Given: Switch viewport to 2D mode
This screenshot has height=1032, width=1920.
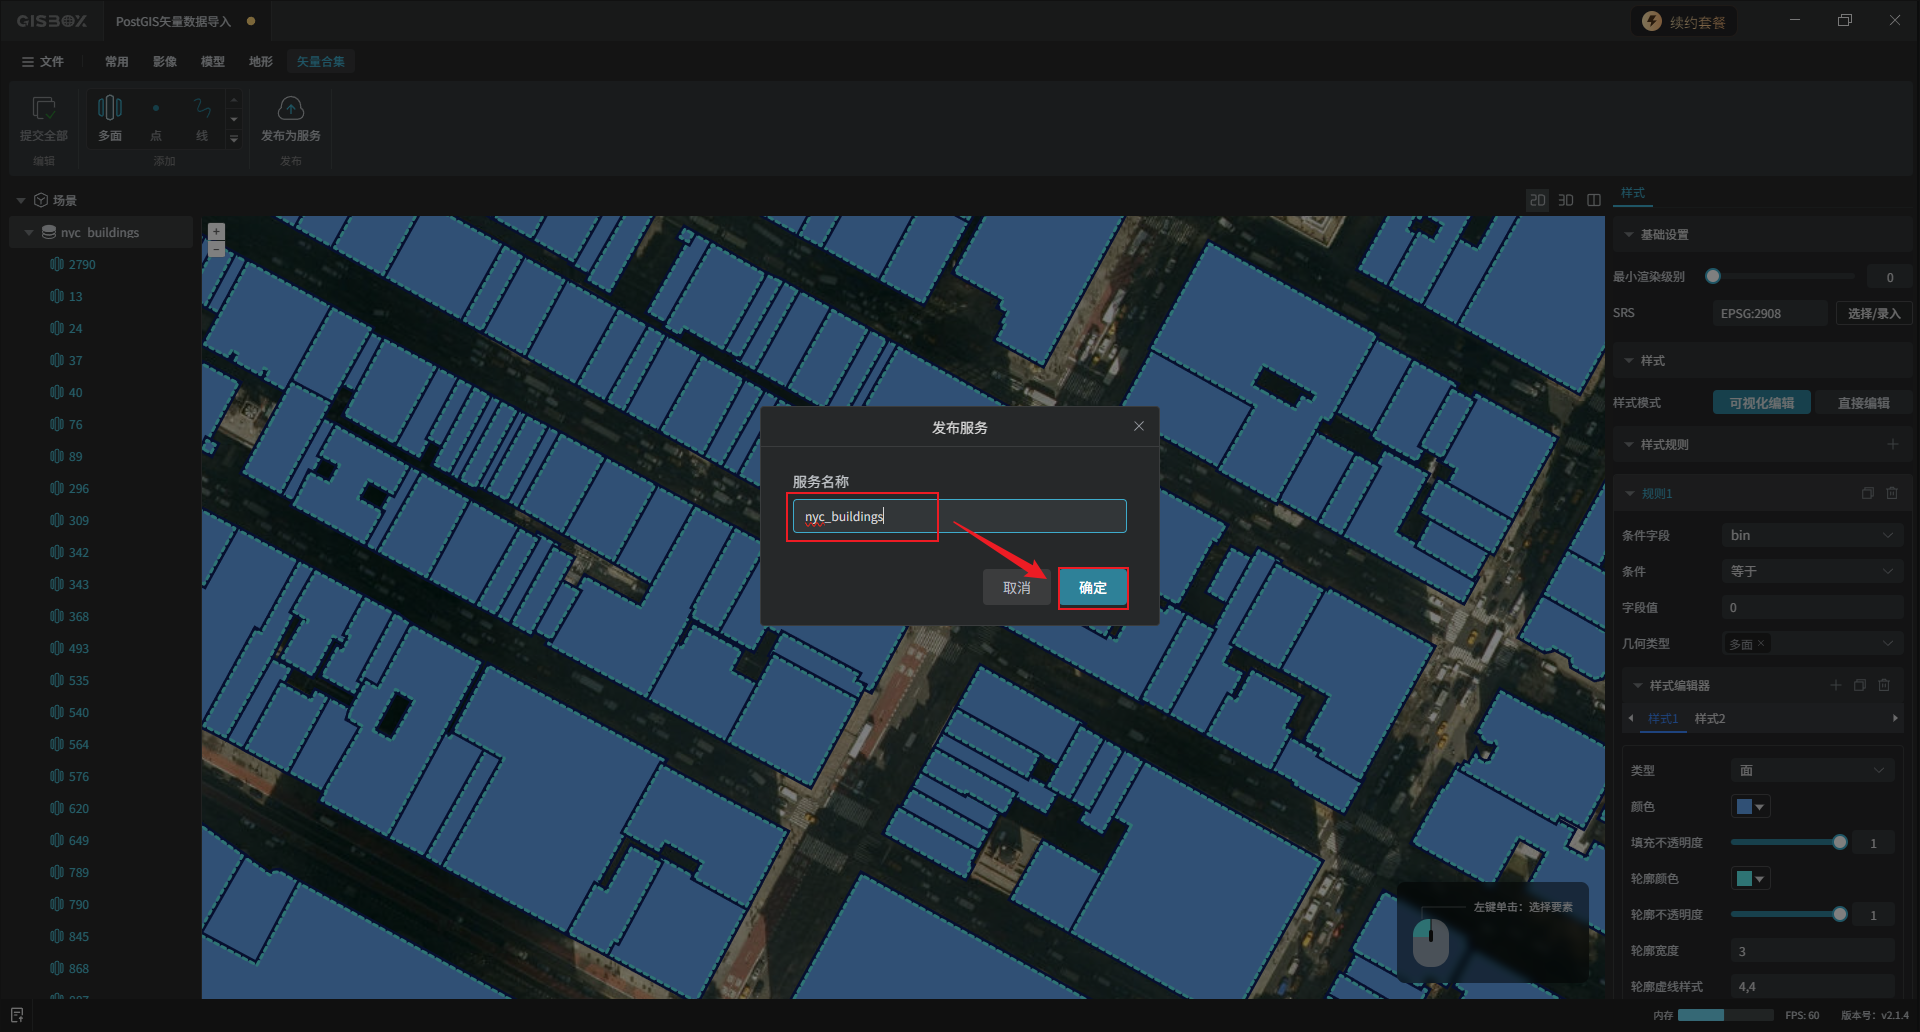Looking at the screenshot, I should coord(1537,200).
